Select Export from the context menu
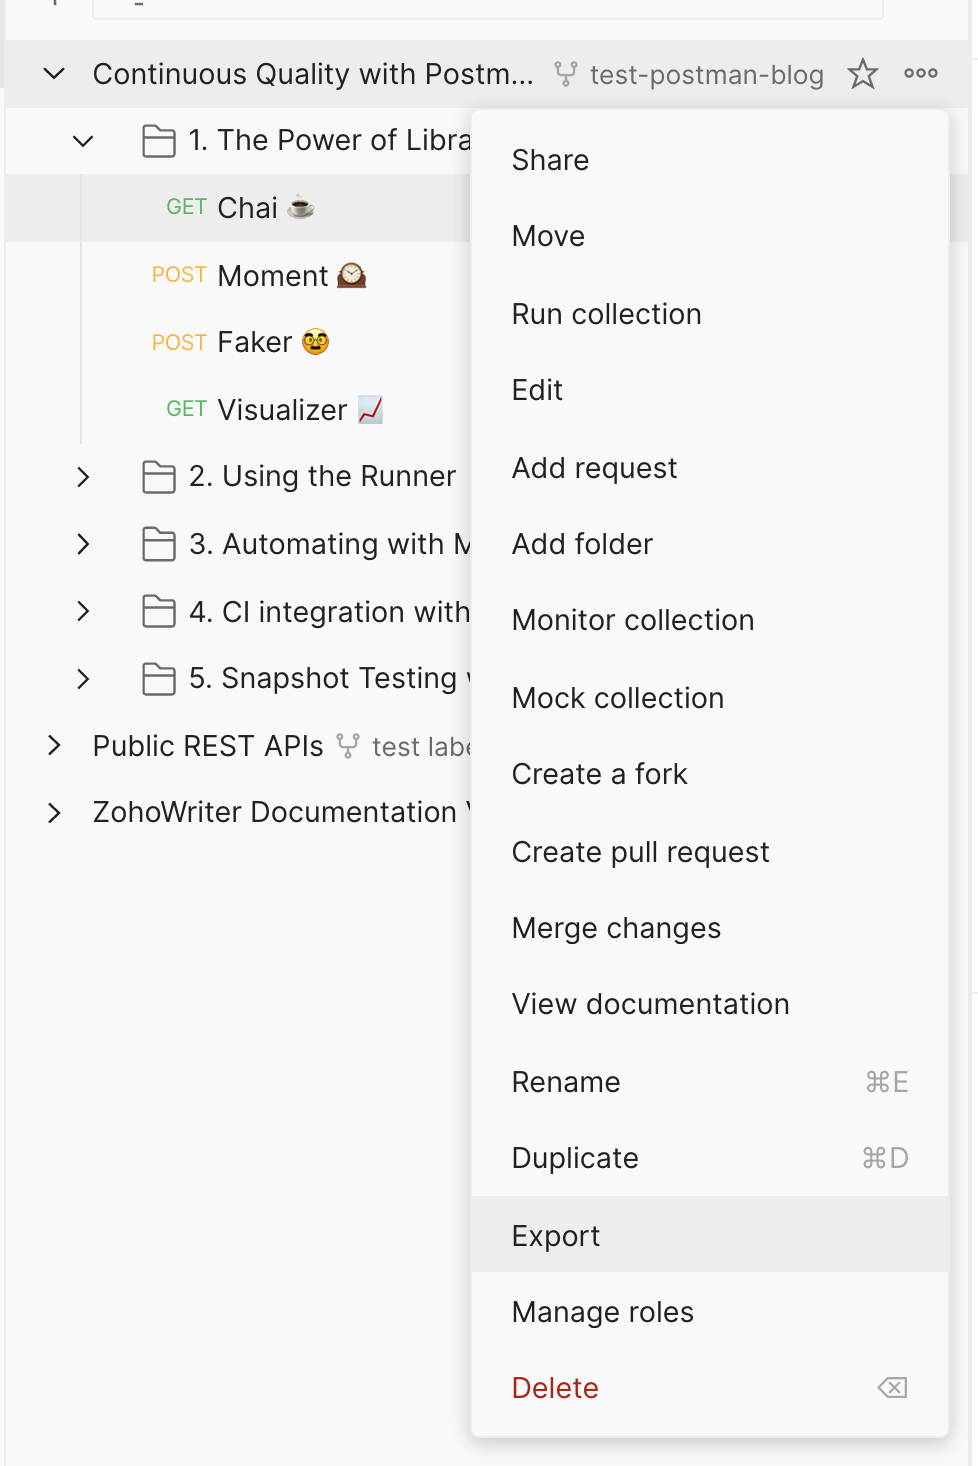Viewport: 978px width, 1466px height. point(556,1236)
